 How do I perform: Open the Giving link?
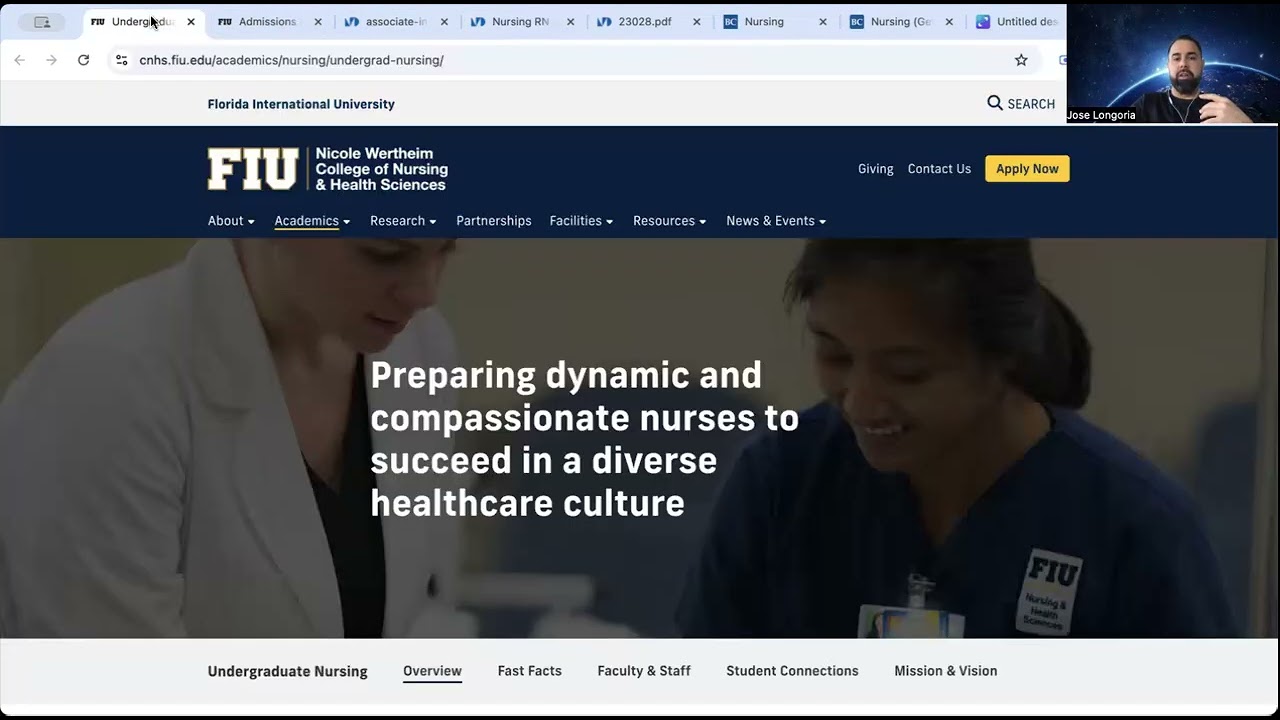[x=875, y=169]
